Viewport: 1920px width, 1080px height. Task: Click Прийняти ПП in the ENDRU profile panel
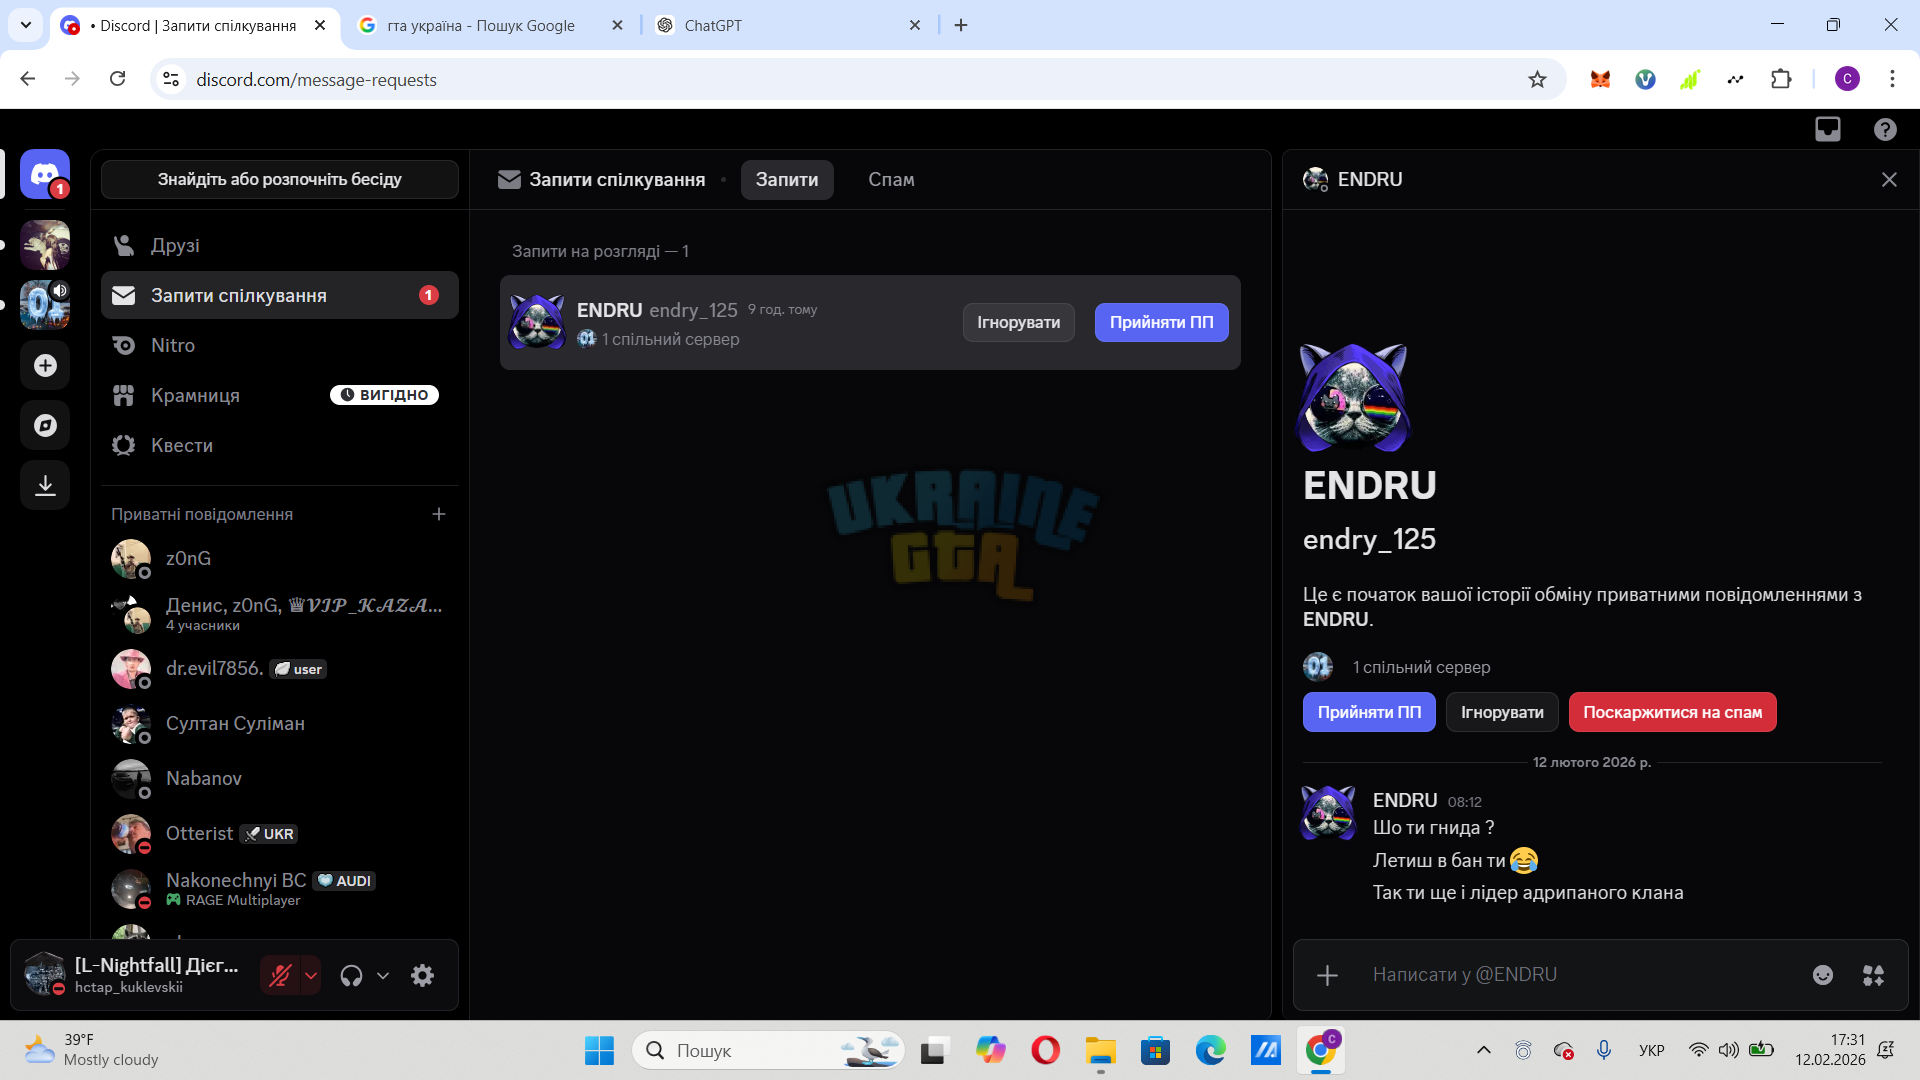[x=1369, y=712]
